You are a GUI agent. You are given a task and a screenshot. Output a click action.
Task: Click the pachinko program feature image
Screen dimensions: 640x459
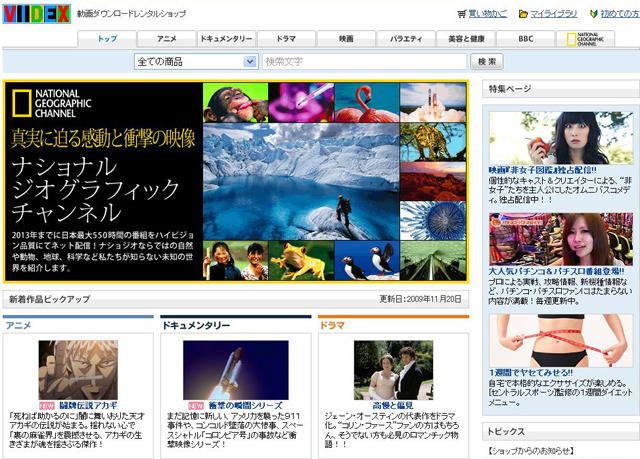pyautogui.click(x=561, y=239)
